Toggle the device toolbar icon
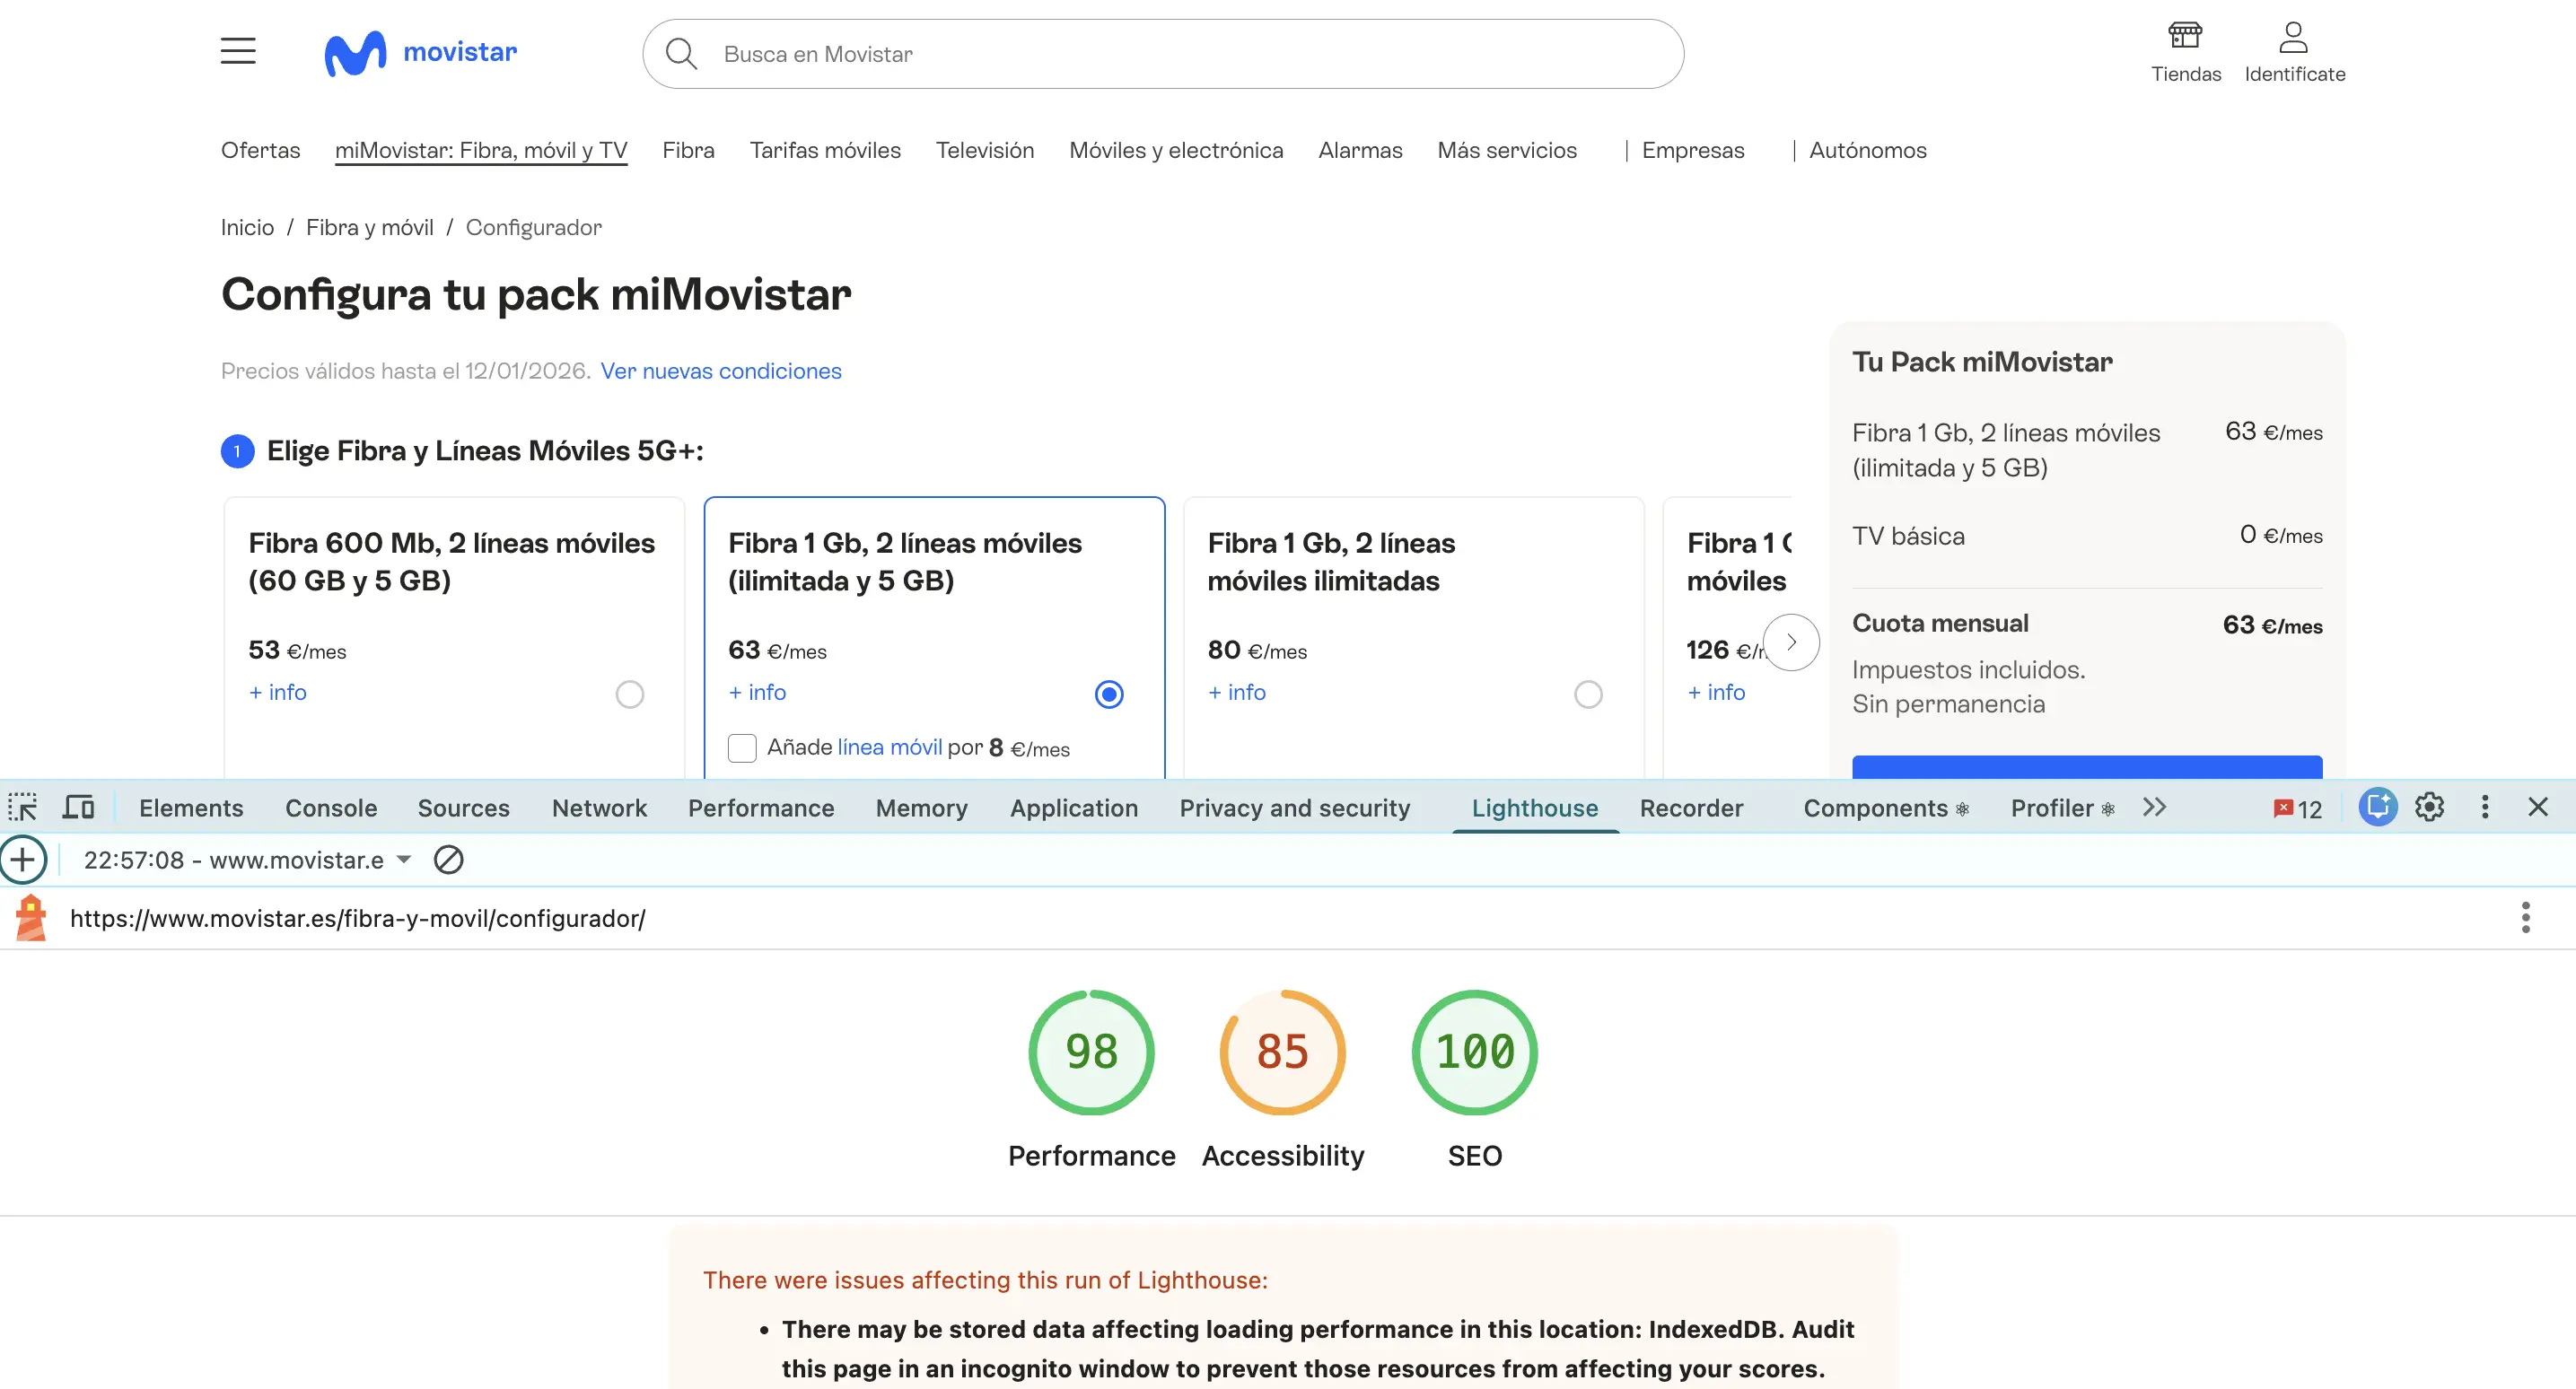 tap(78, 807)
